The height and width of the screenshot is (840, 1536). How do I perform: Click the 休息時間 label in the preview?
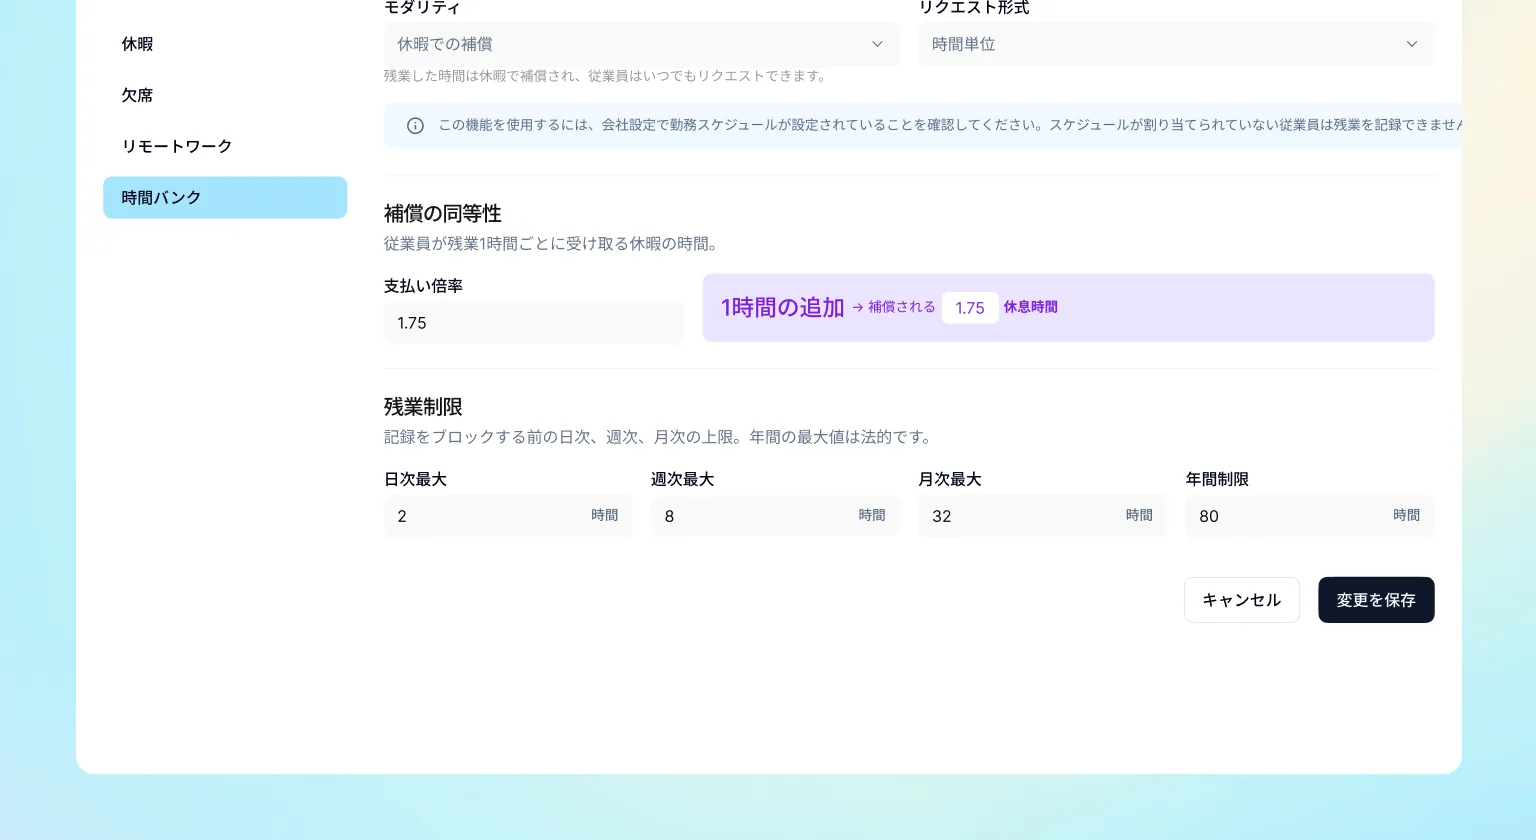pos(1031,307)
